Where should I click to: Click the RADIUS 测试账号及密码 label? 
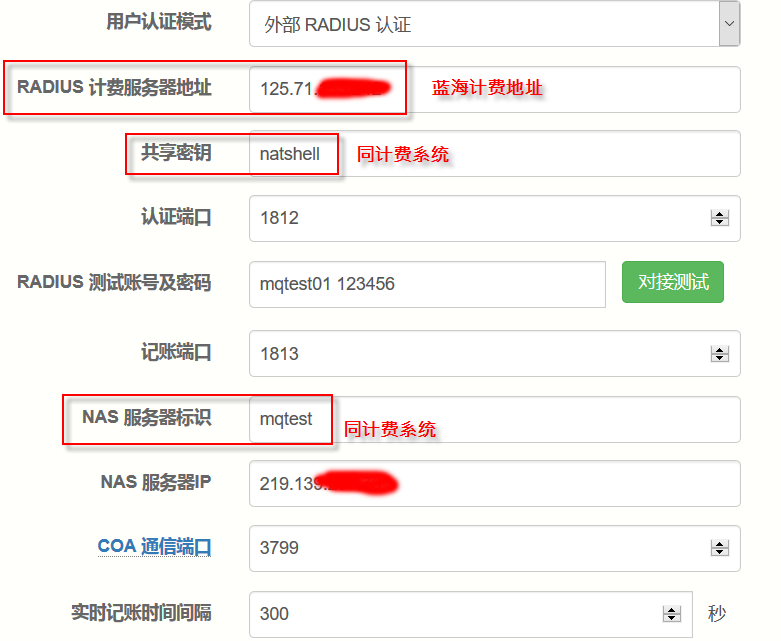[114, 283]
